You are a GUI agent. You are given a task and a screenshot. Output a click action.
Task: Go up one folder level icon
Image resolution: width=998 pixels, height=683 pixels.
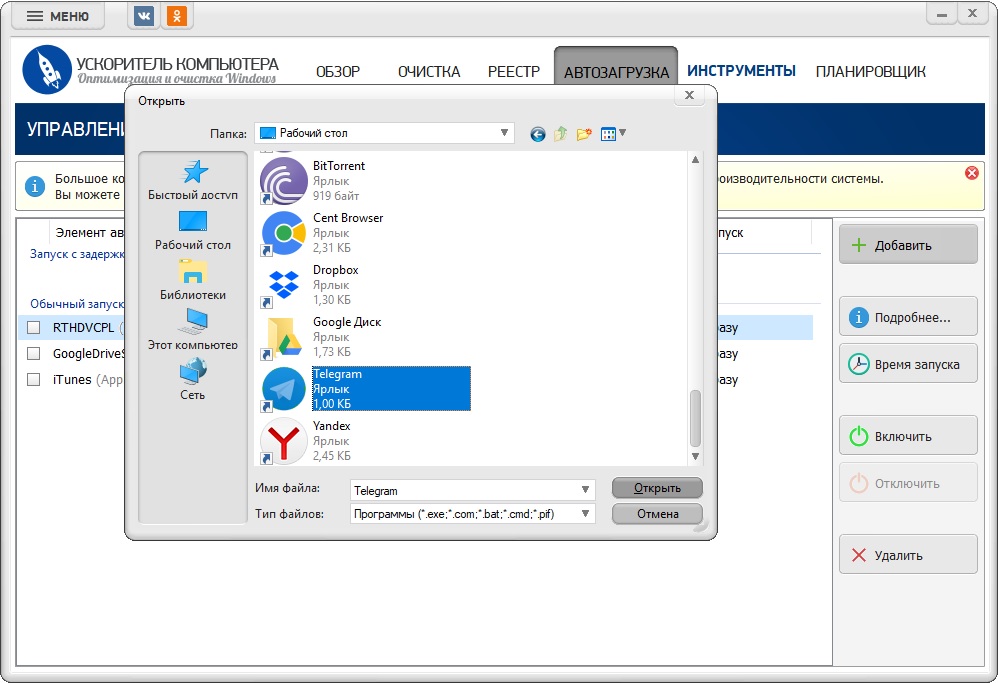pyautogui.click(x=561, y=134)
